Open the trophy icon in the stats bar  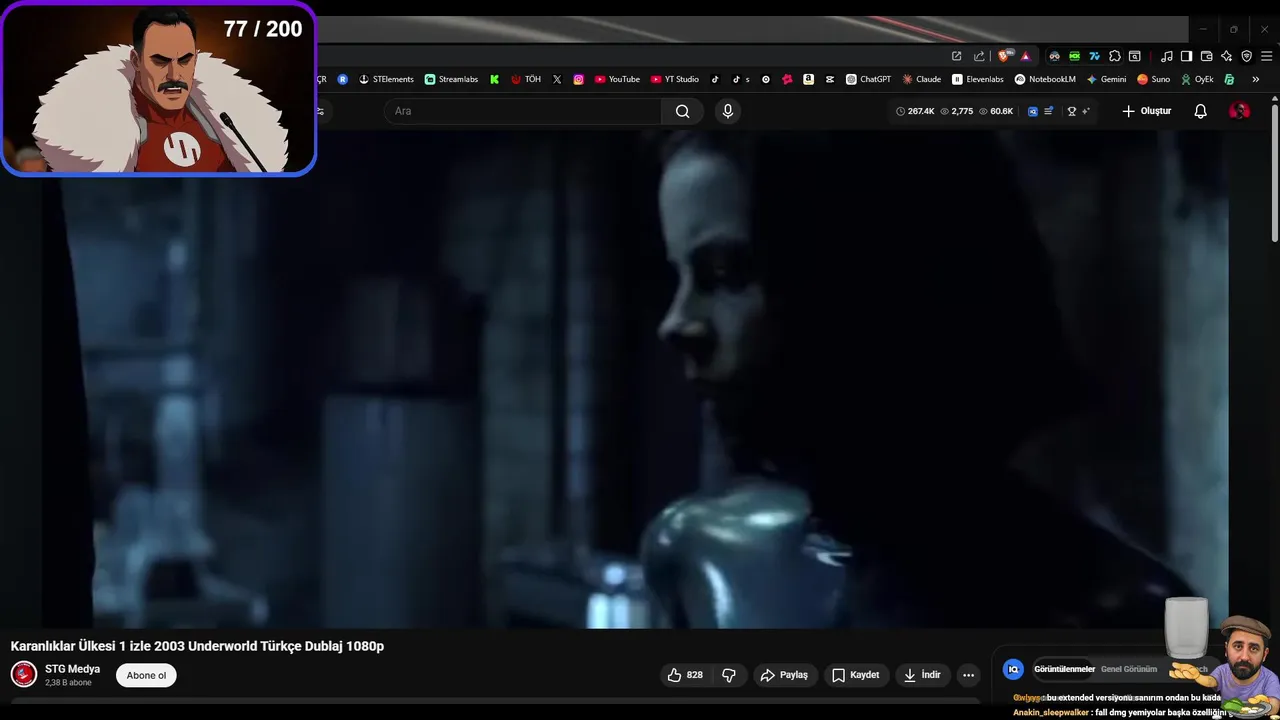pyautogui.click(x=1072, y=111)
